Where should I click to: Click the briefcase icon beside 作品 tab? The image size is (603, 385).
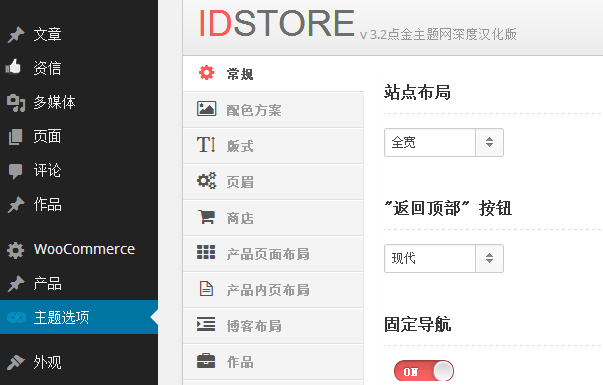pyautogui.click(x=206, y=361)
